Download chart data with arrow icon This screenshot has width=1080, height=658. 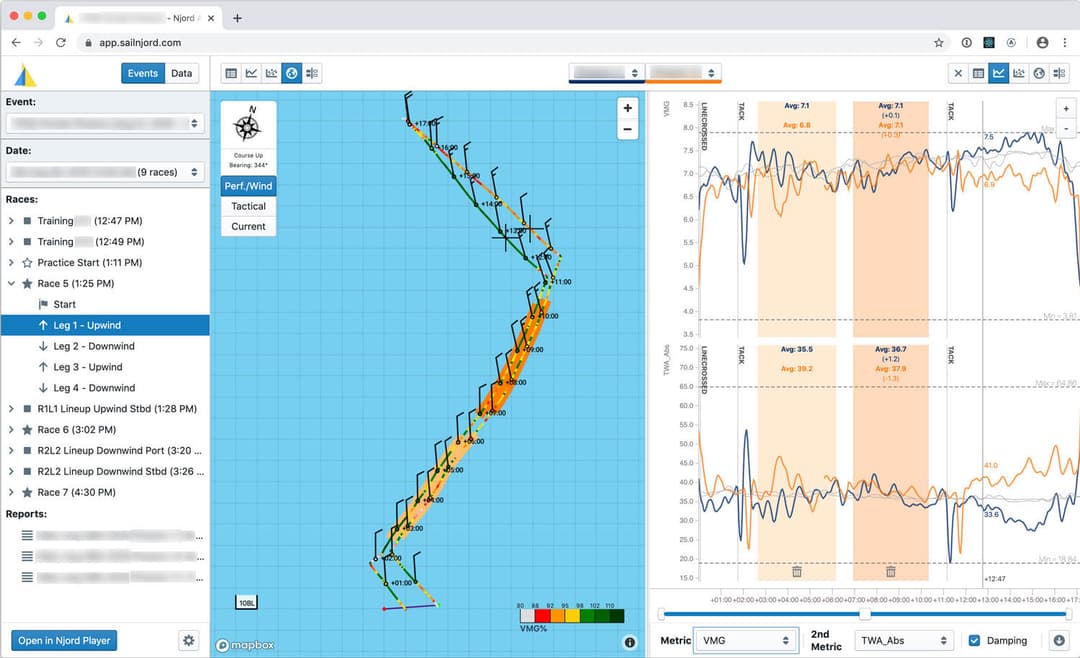pyautogui.click(x=1059, y=640)
